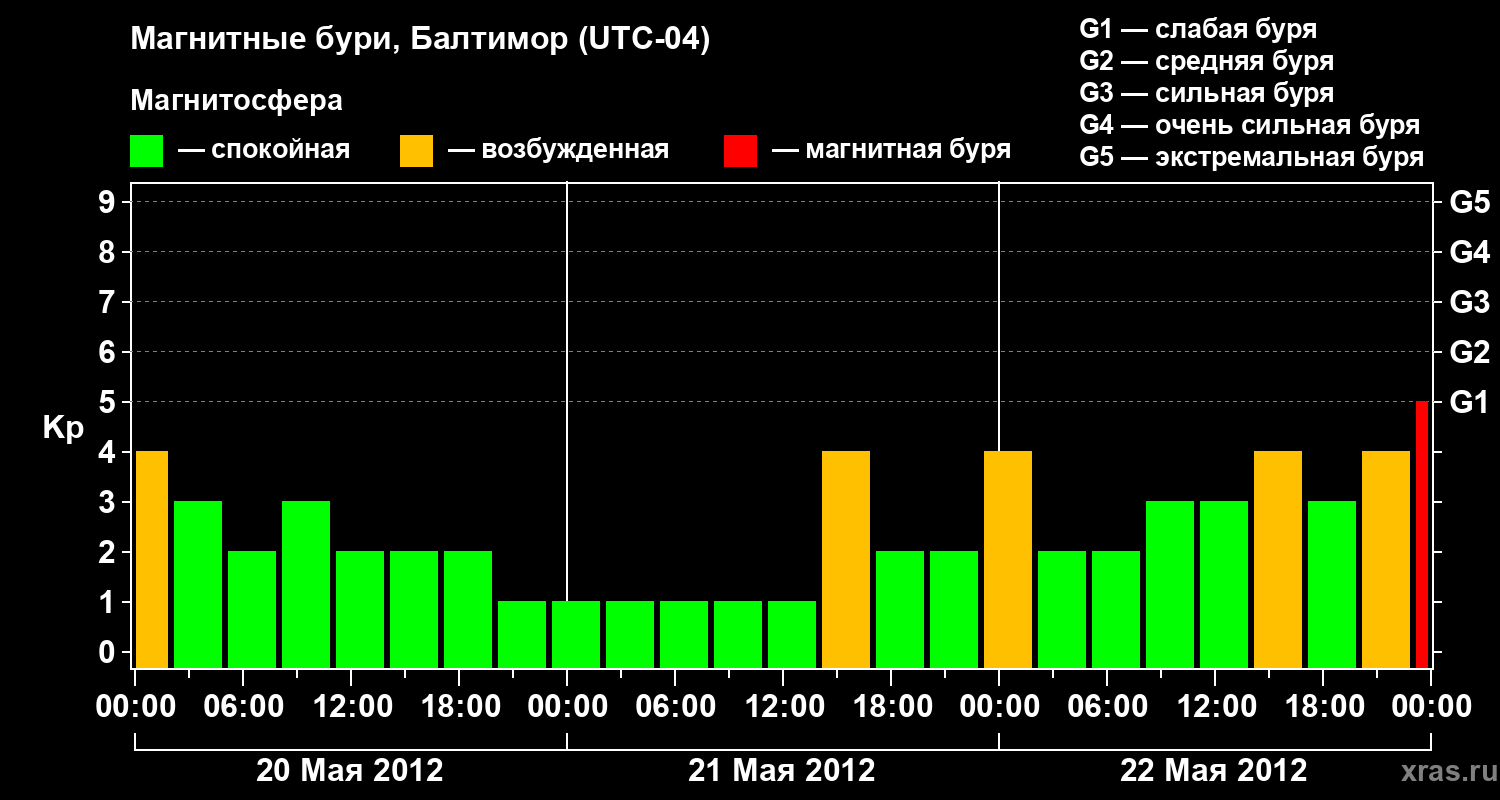The width and height of the screenshot is (1500, 800).
Task: Click the orange bar at 15:00 on 21 May
Action: tap(846, 559)
